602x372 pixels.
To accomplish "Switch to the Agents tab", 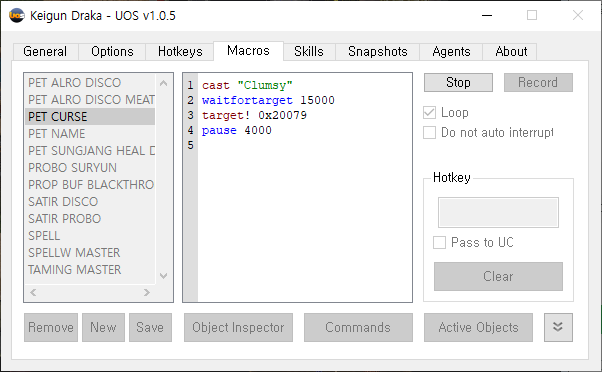I will (x=451, y=51).
